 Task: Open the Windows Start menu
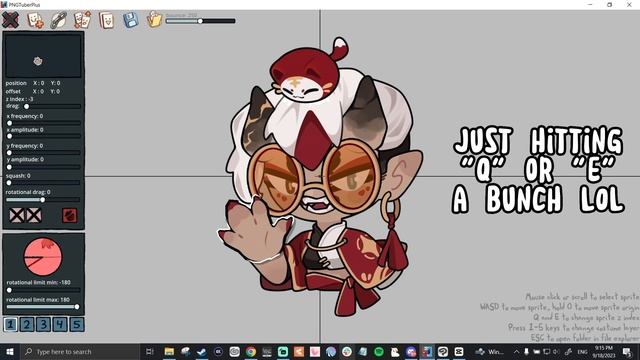10,351
